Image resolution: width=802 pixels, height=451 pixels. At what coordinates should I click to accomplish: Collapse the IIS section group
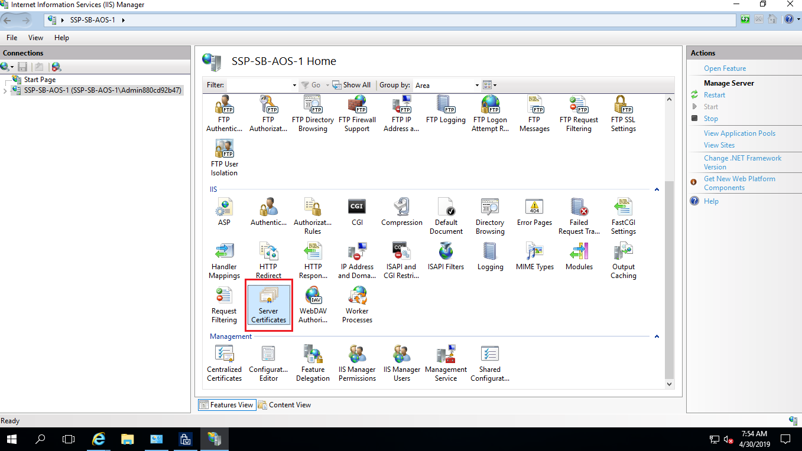click(657, 190)
